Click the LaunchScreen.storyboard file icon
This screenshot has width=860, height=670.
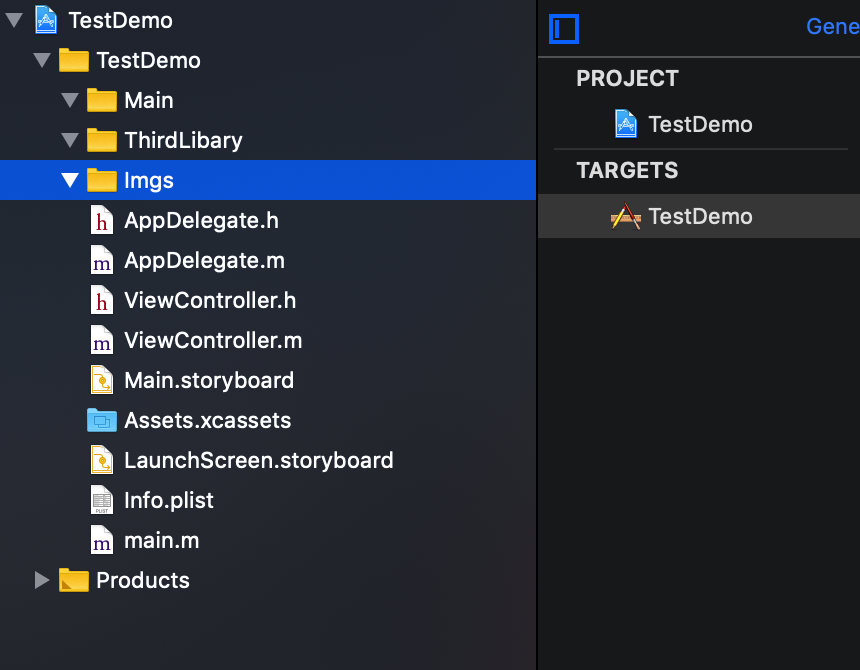pos(101,460)
